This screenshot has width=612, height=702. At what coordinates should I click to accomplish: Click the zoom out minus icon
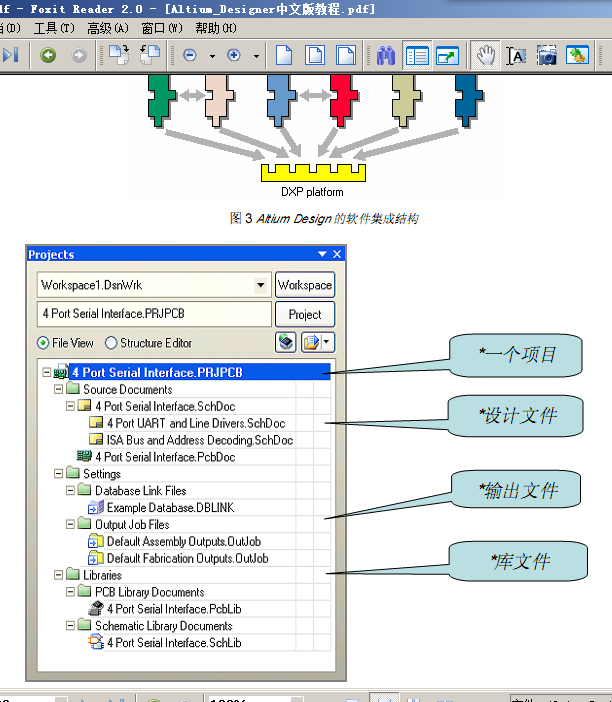pos(190,56)
